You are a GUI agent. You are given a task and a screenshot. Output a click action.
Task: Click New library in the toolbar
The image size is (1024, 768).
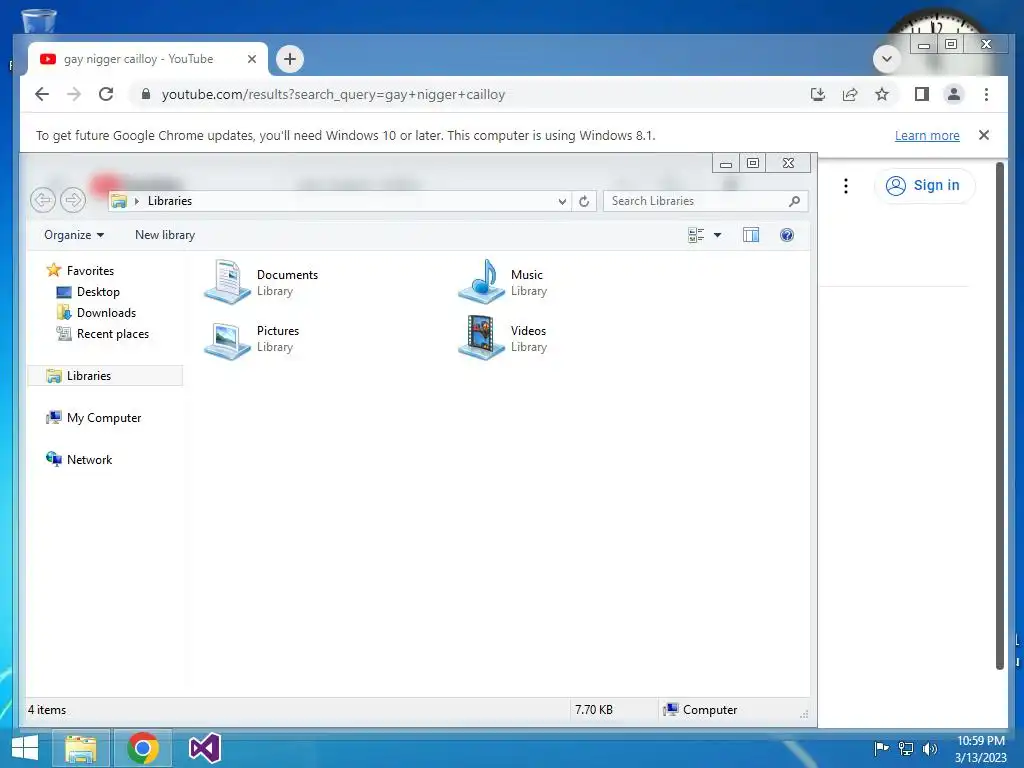click(x=165, y=235)
